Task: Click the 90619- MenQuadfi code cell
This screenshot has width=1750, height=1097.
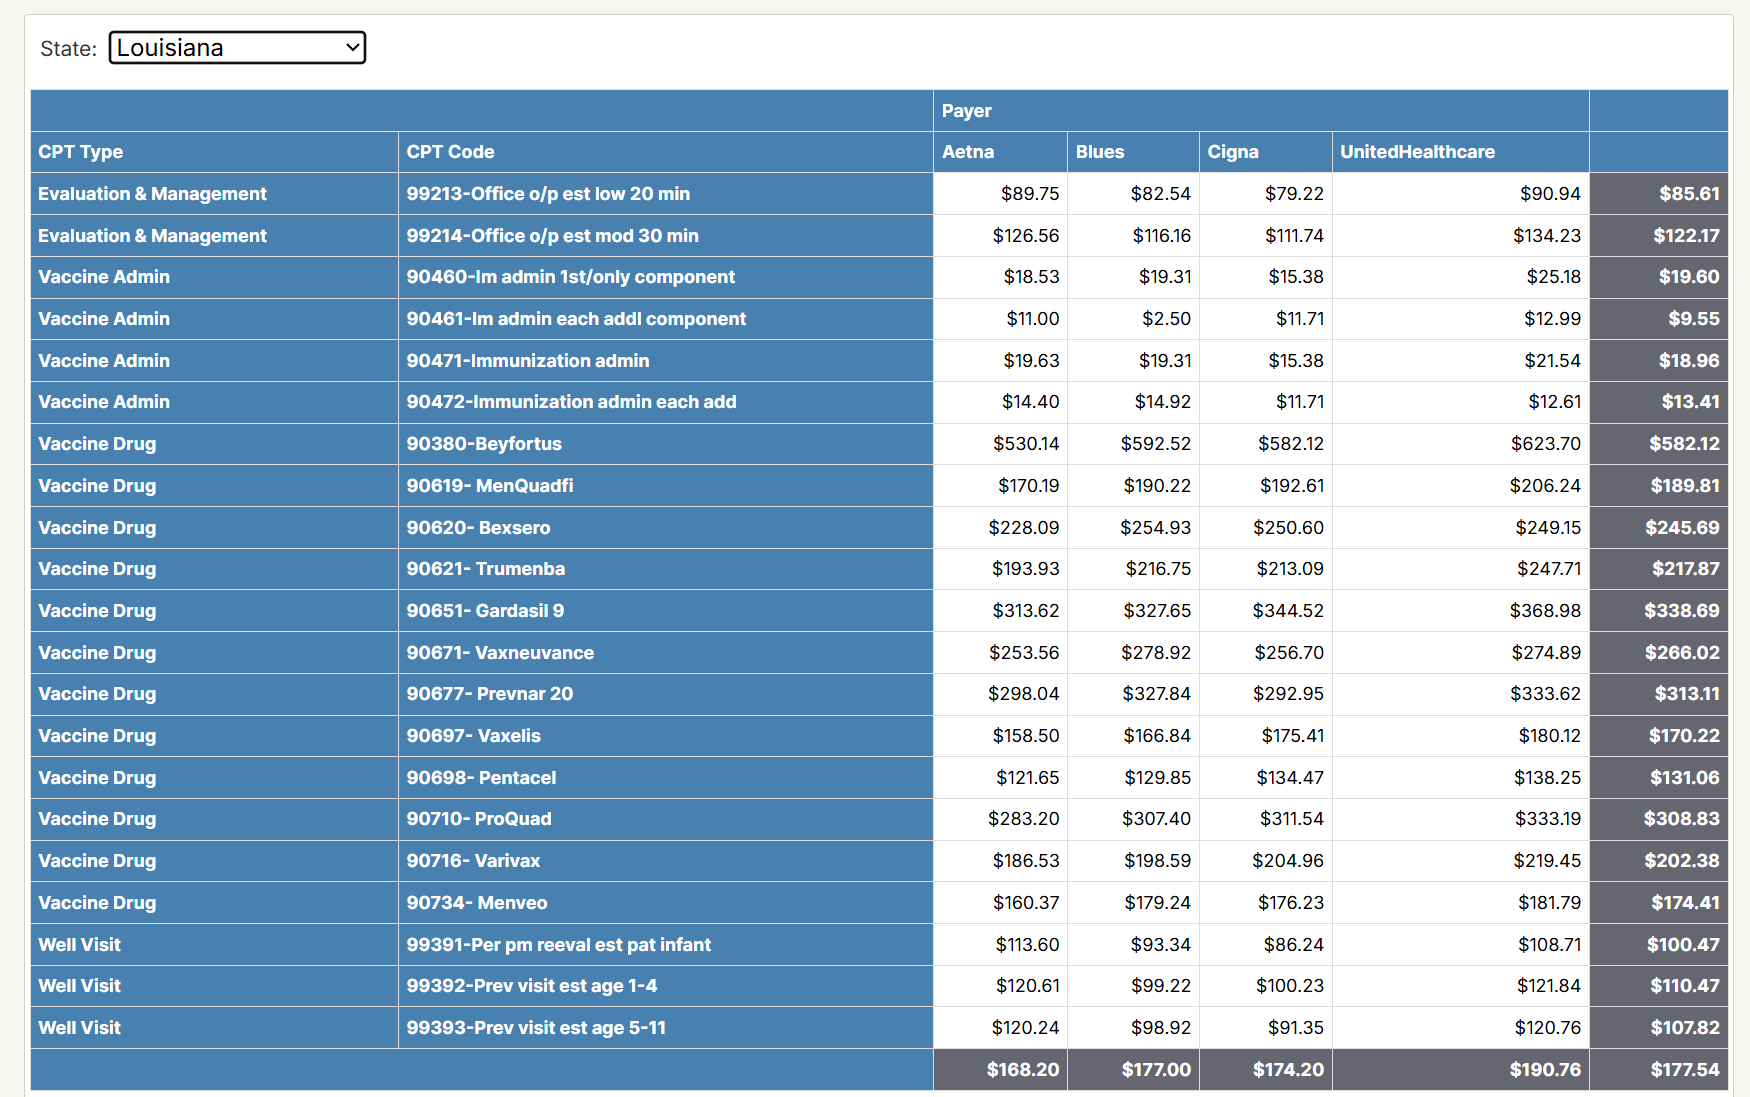Action: tap(666, 486)
